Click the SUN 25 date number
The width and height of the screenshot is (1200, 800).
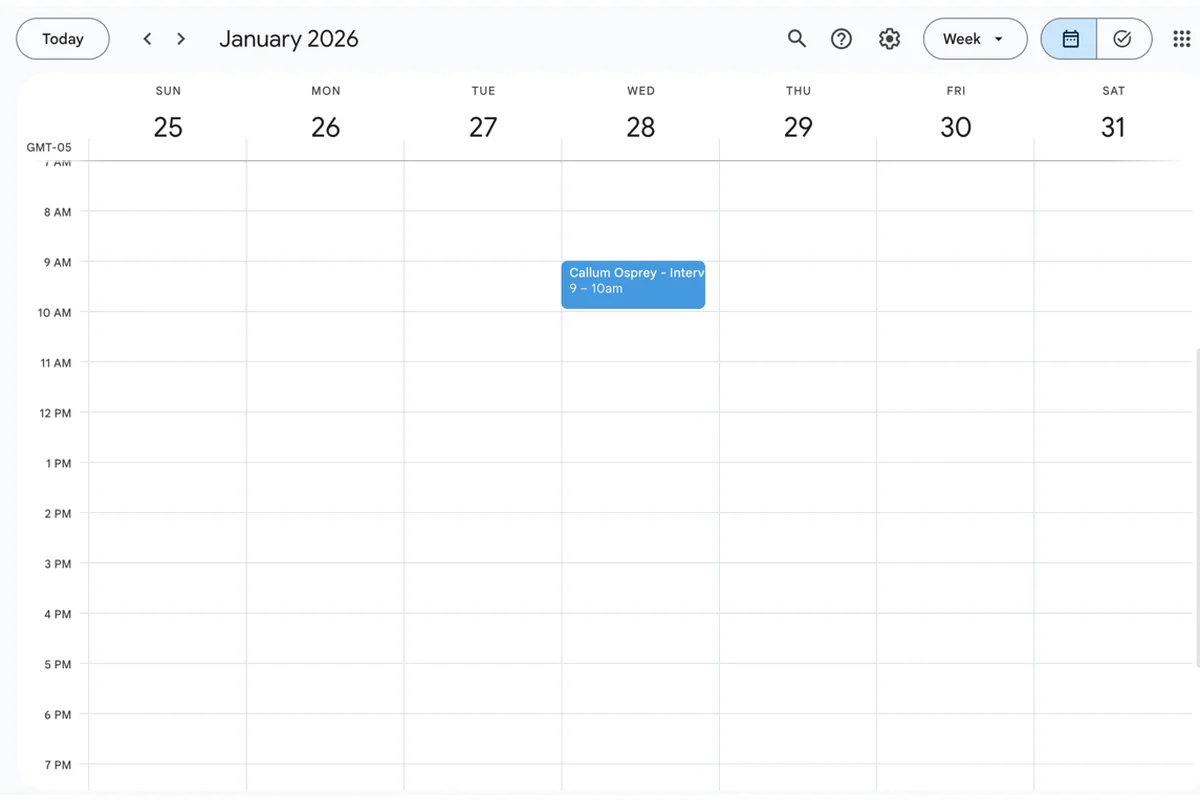click(168, 127)
